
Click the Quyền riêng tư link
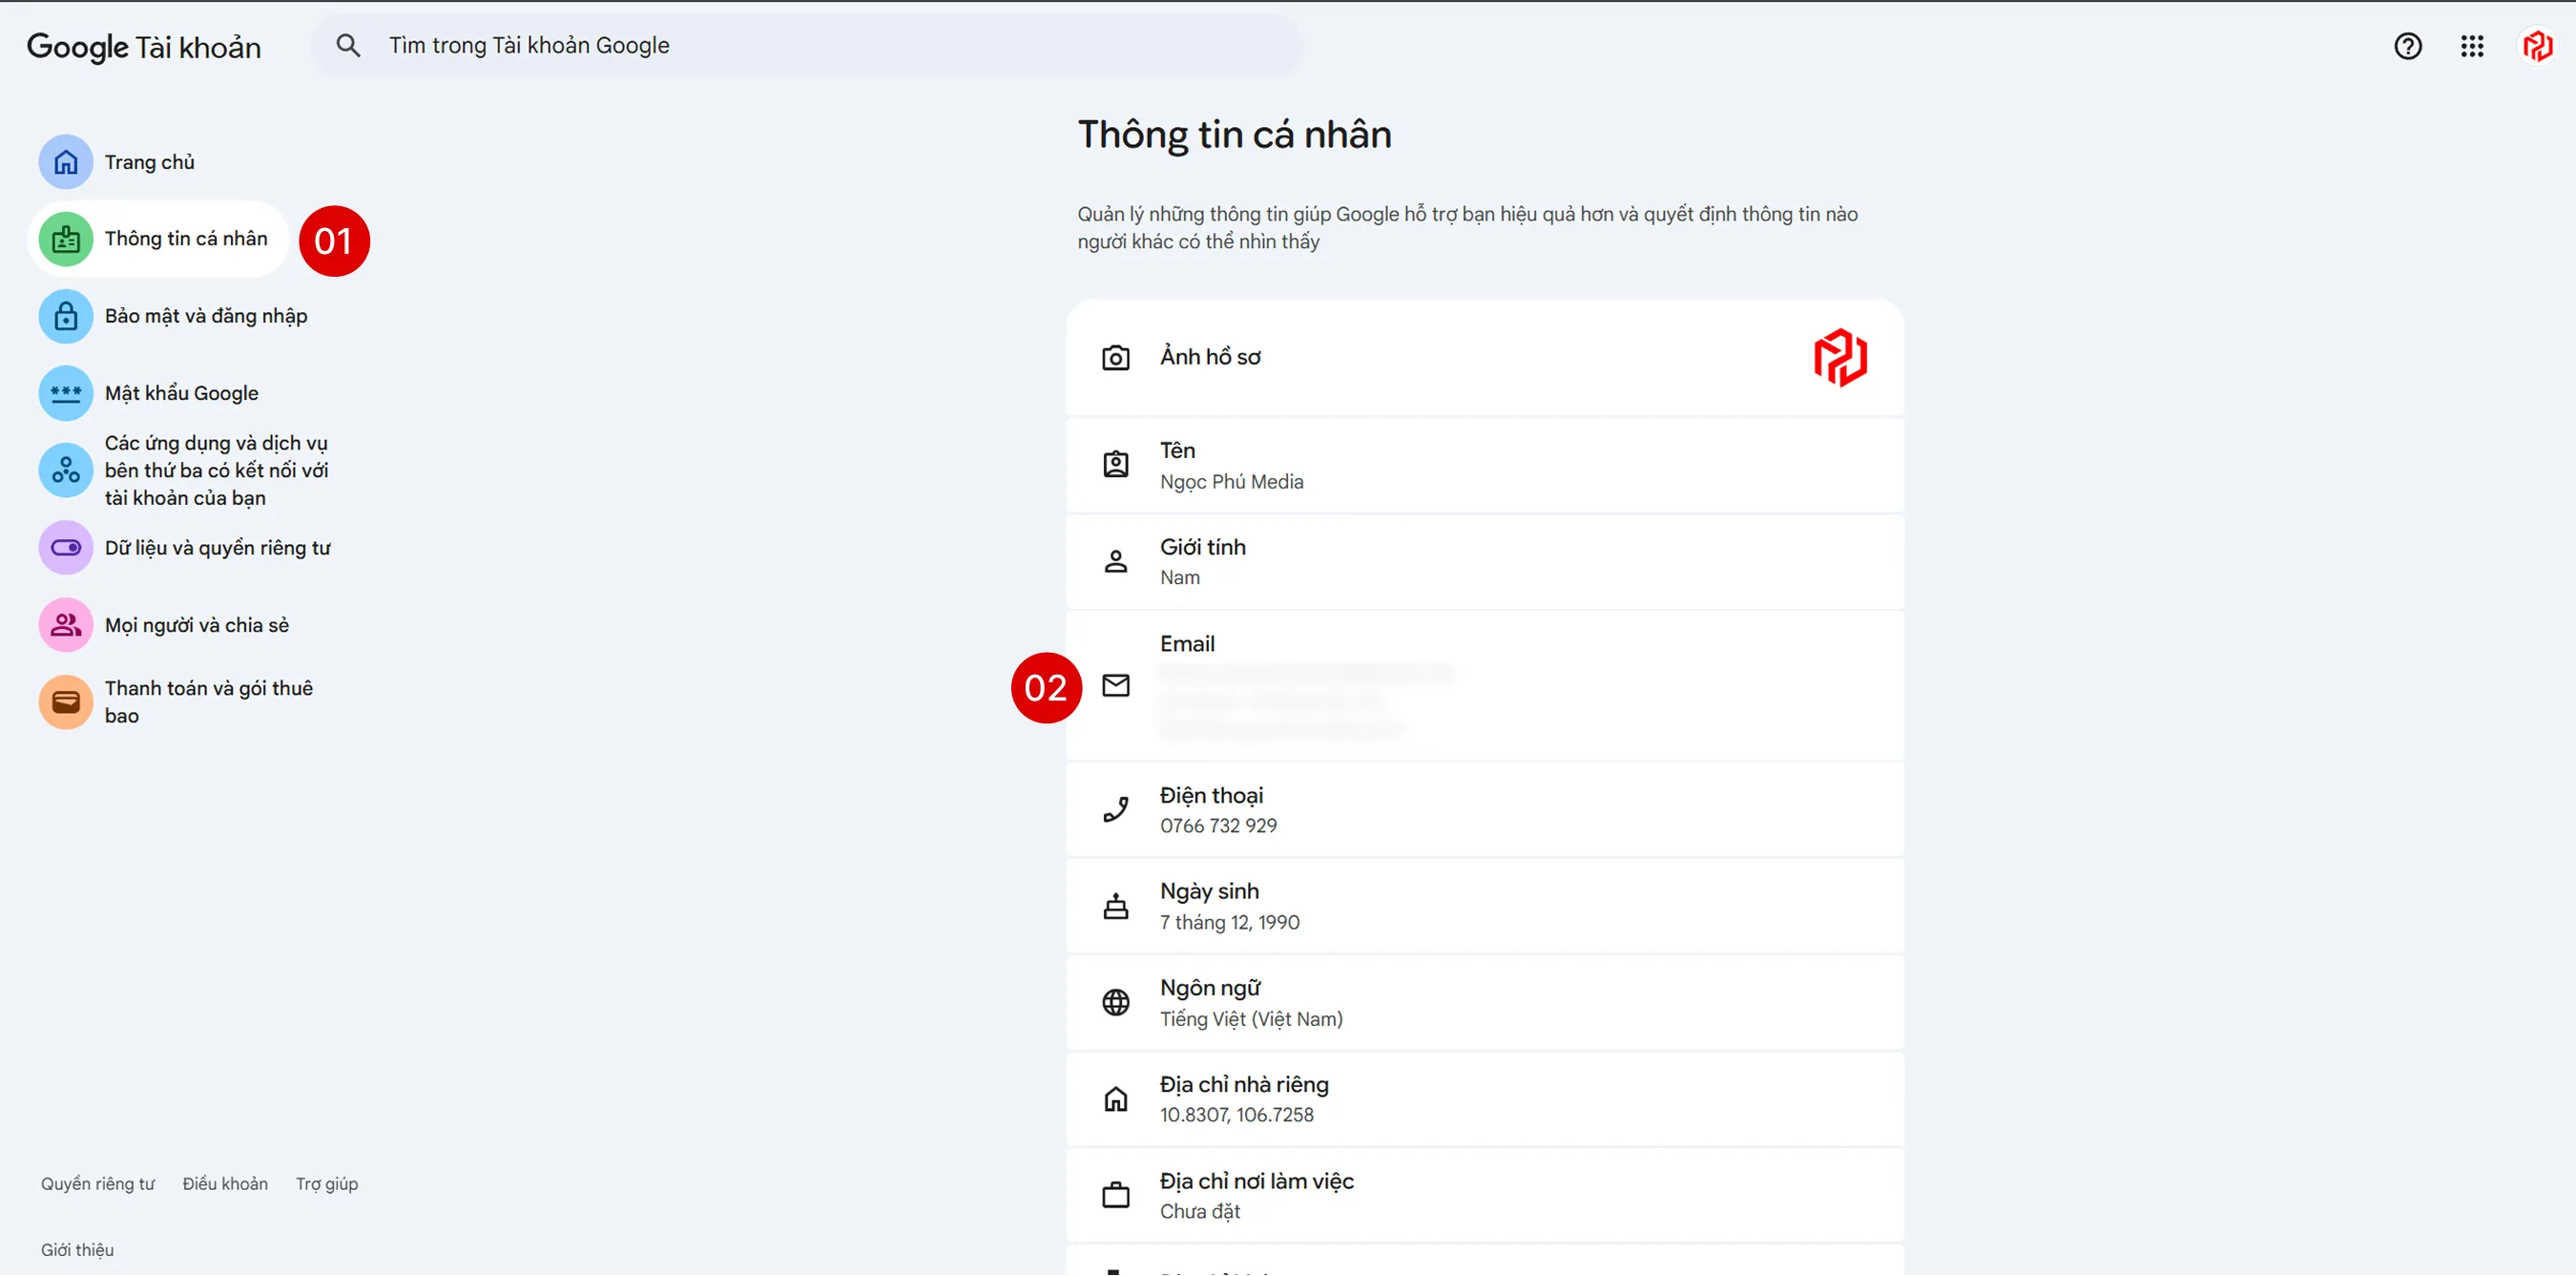click(97, 1183)
